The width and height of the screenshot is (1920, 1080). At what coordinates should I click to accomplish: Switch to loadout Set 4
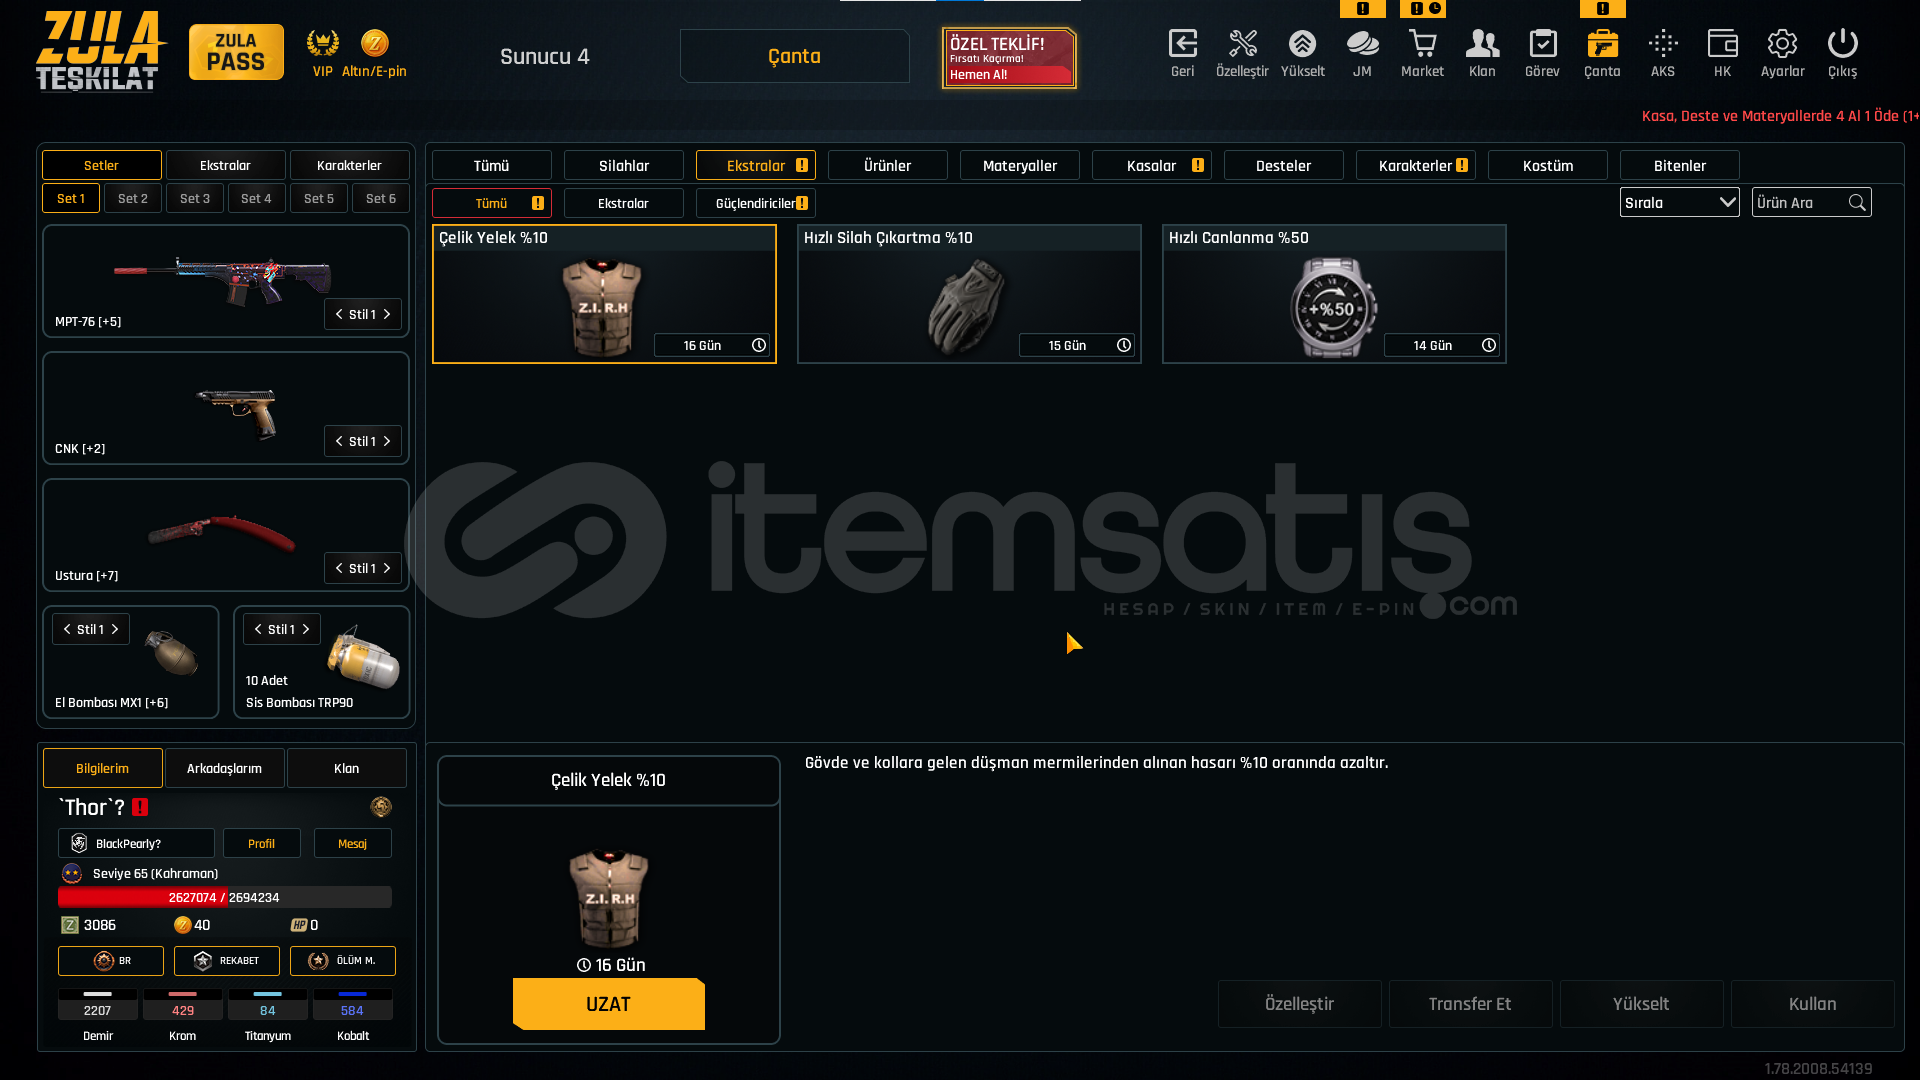click(257, 198)
